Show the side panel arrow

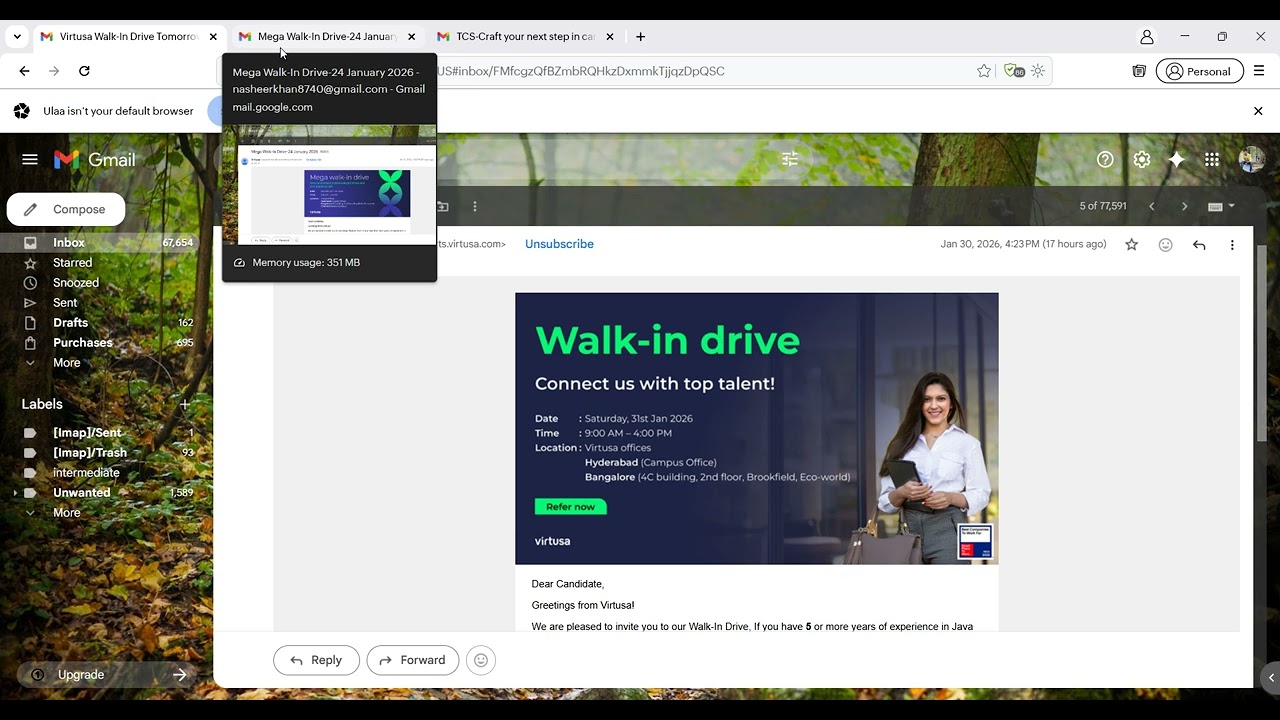[1271, 677]
